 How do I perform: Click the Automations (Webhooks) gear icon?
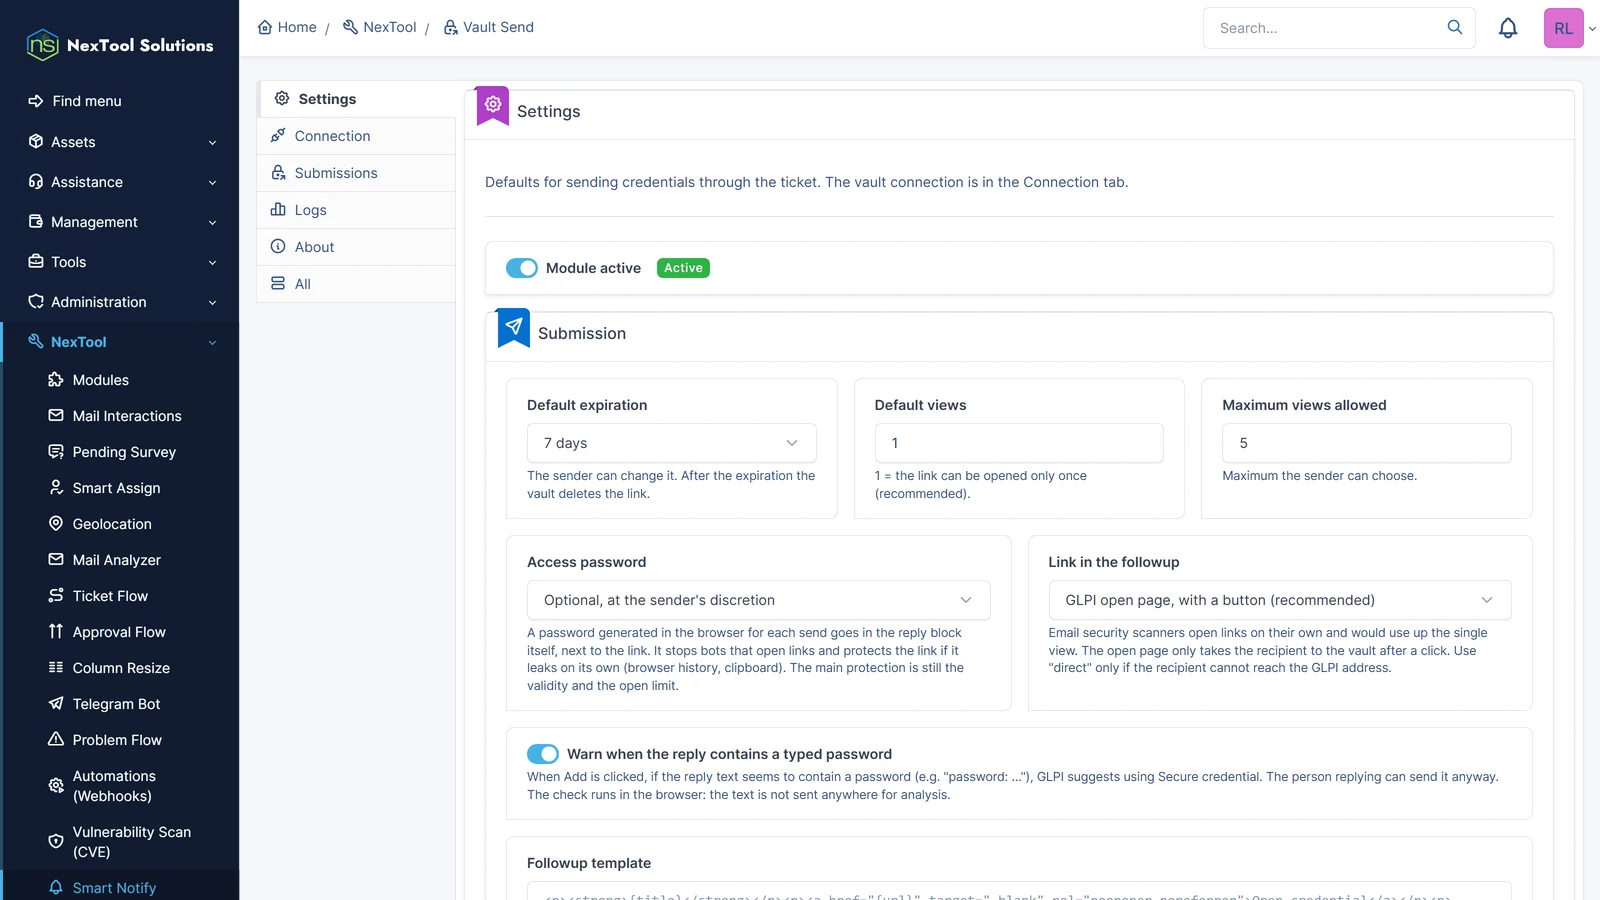[56, 786]
